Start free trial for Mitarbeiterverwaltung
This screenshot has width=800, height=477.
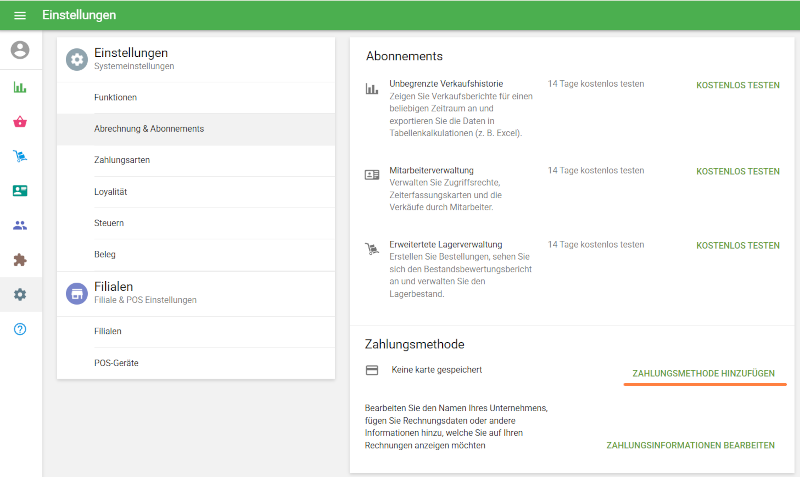(x=737, y=171)
